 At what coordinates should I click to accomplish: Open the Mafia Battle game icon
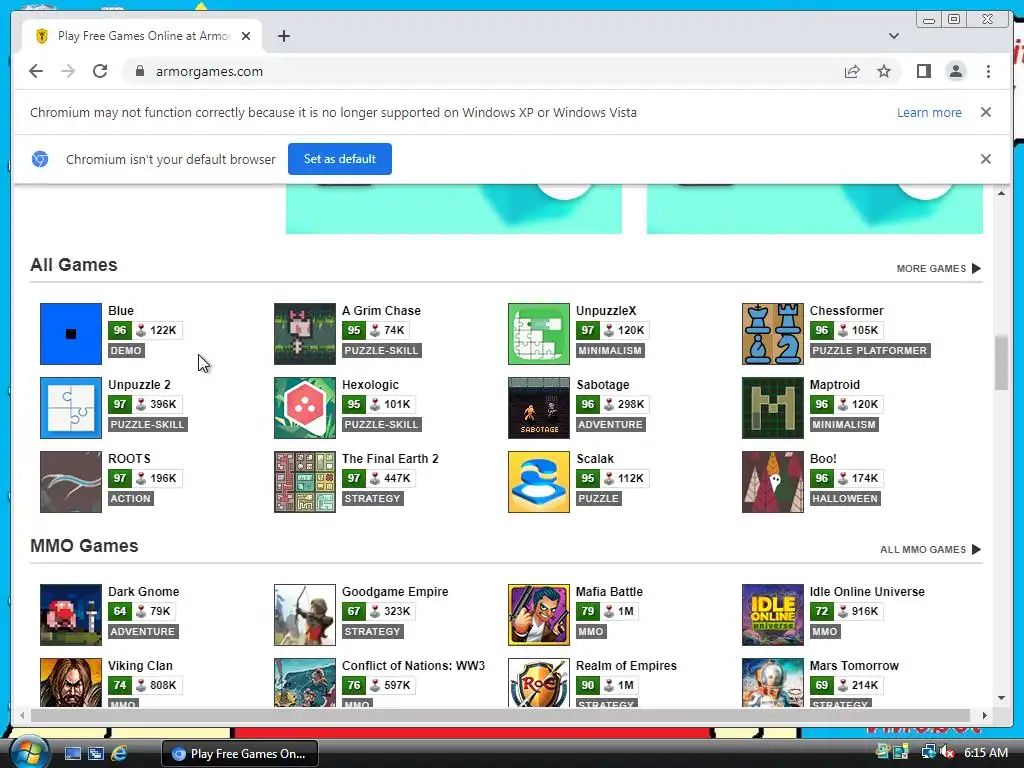point(539,615)
